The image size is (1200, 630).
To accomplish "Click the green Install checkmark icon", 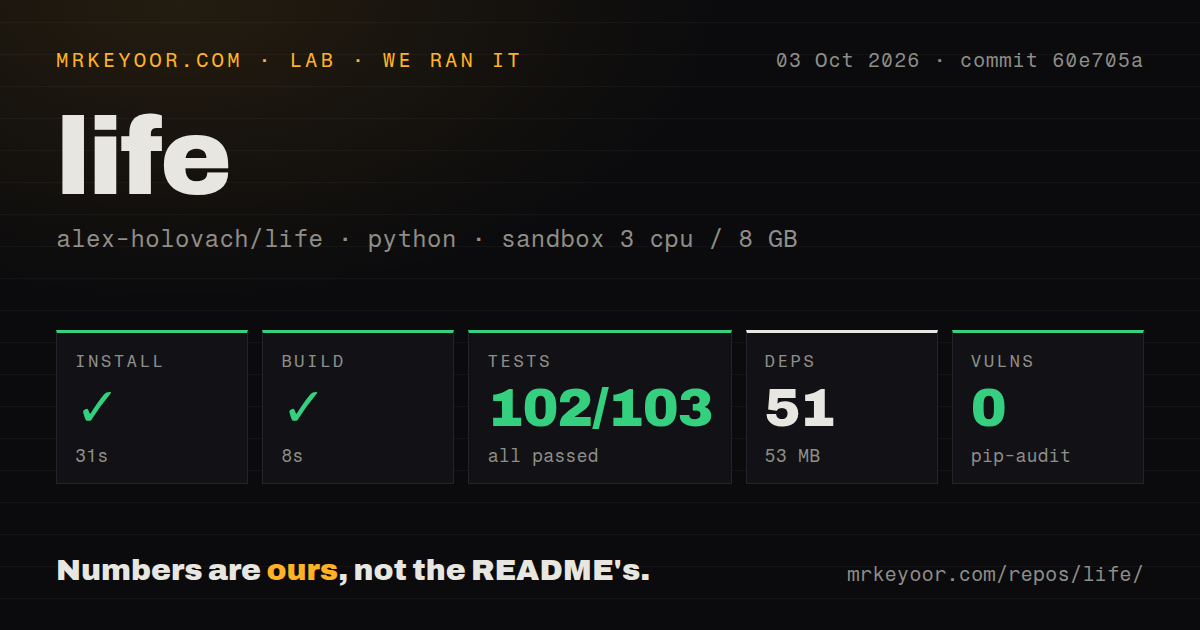I will 97,408.
